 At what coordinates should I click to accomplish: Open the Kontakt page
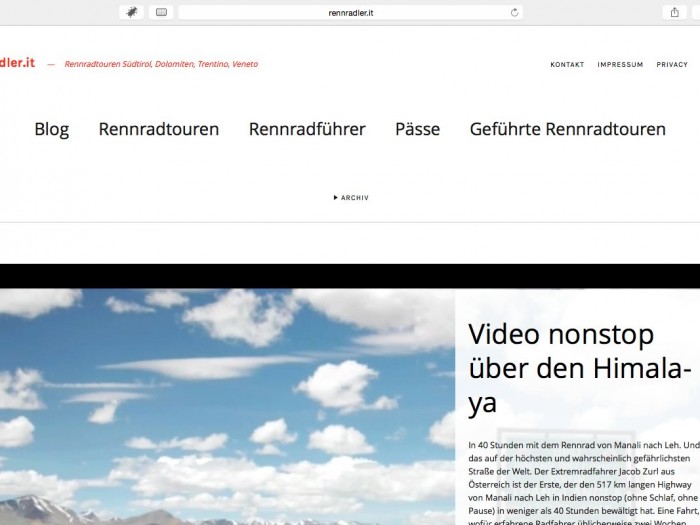tap(567, 64)
